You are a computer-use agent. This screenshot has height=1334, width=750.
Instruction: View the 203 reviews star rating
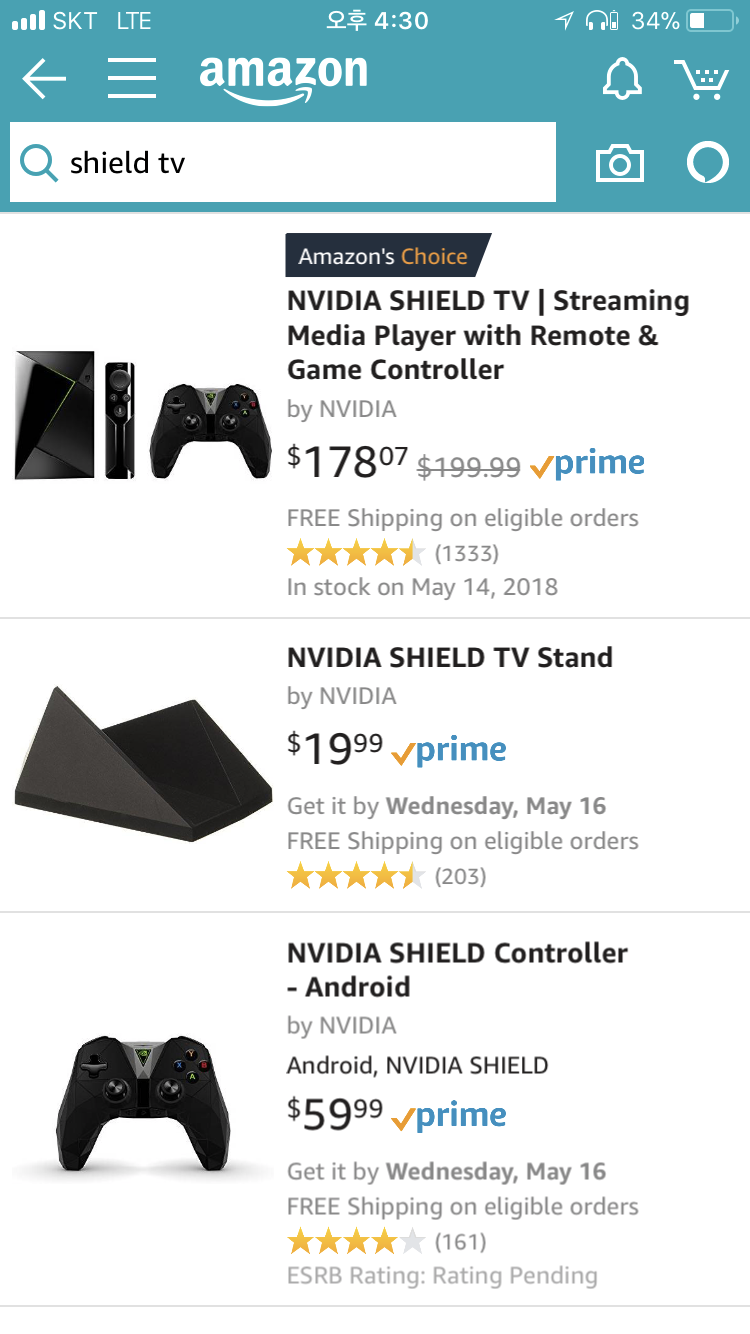[355, 876]
